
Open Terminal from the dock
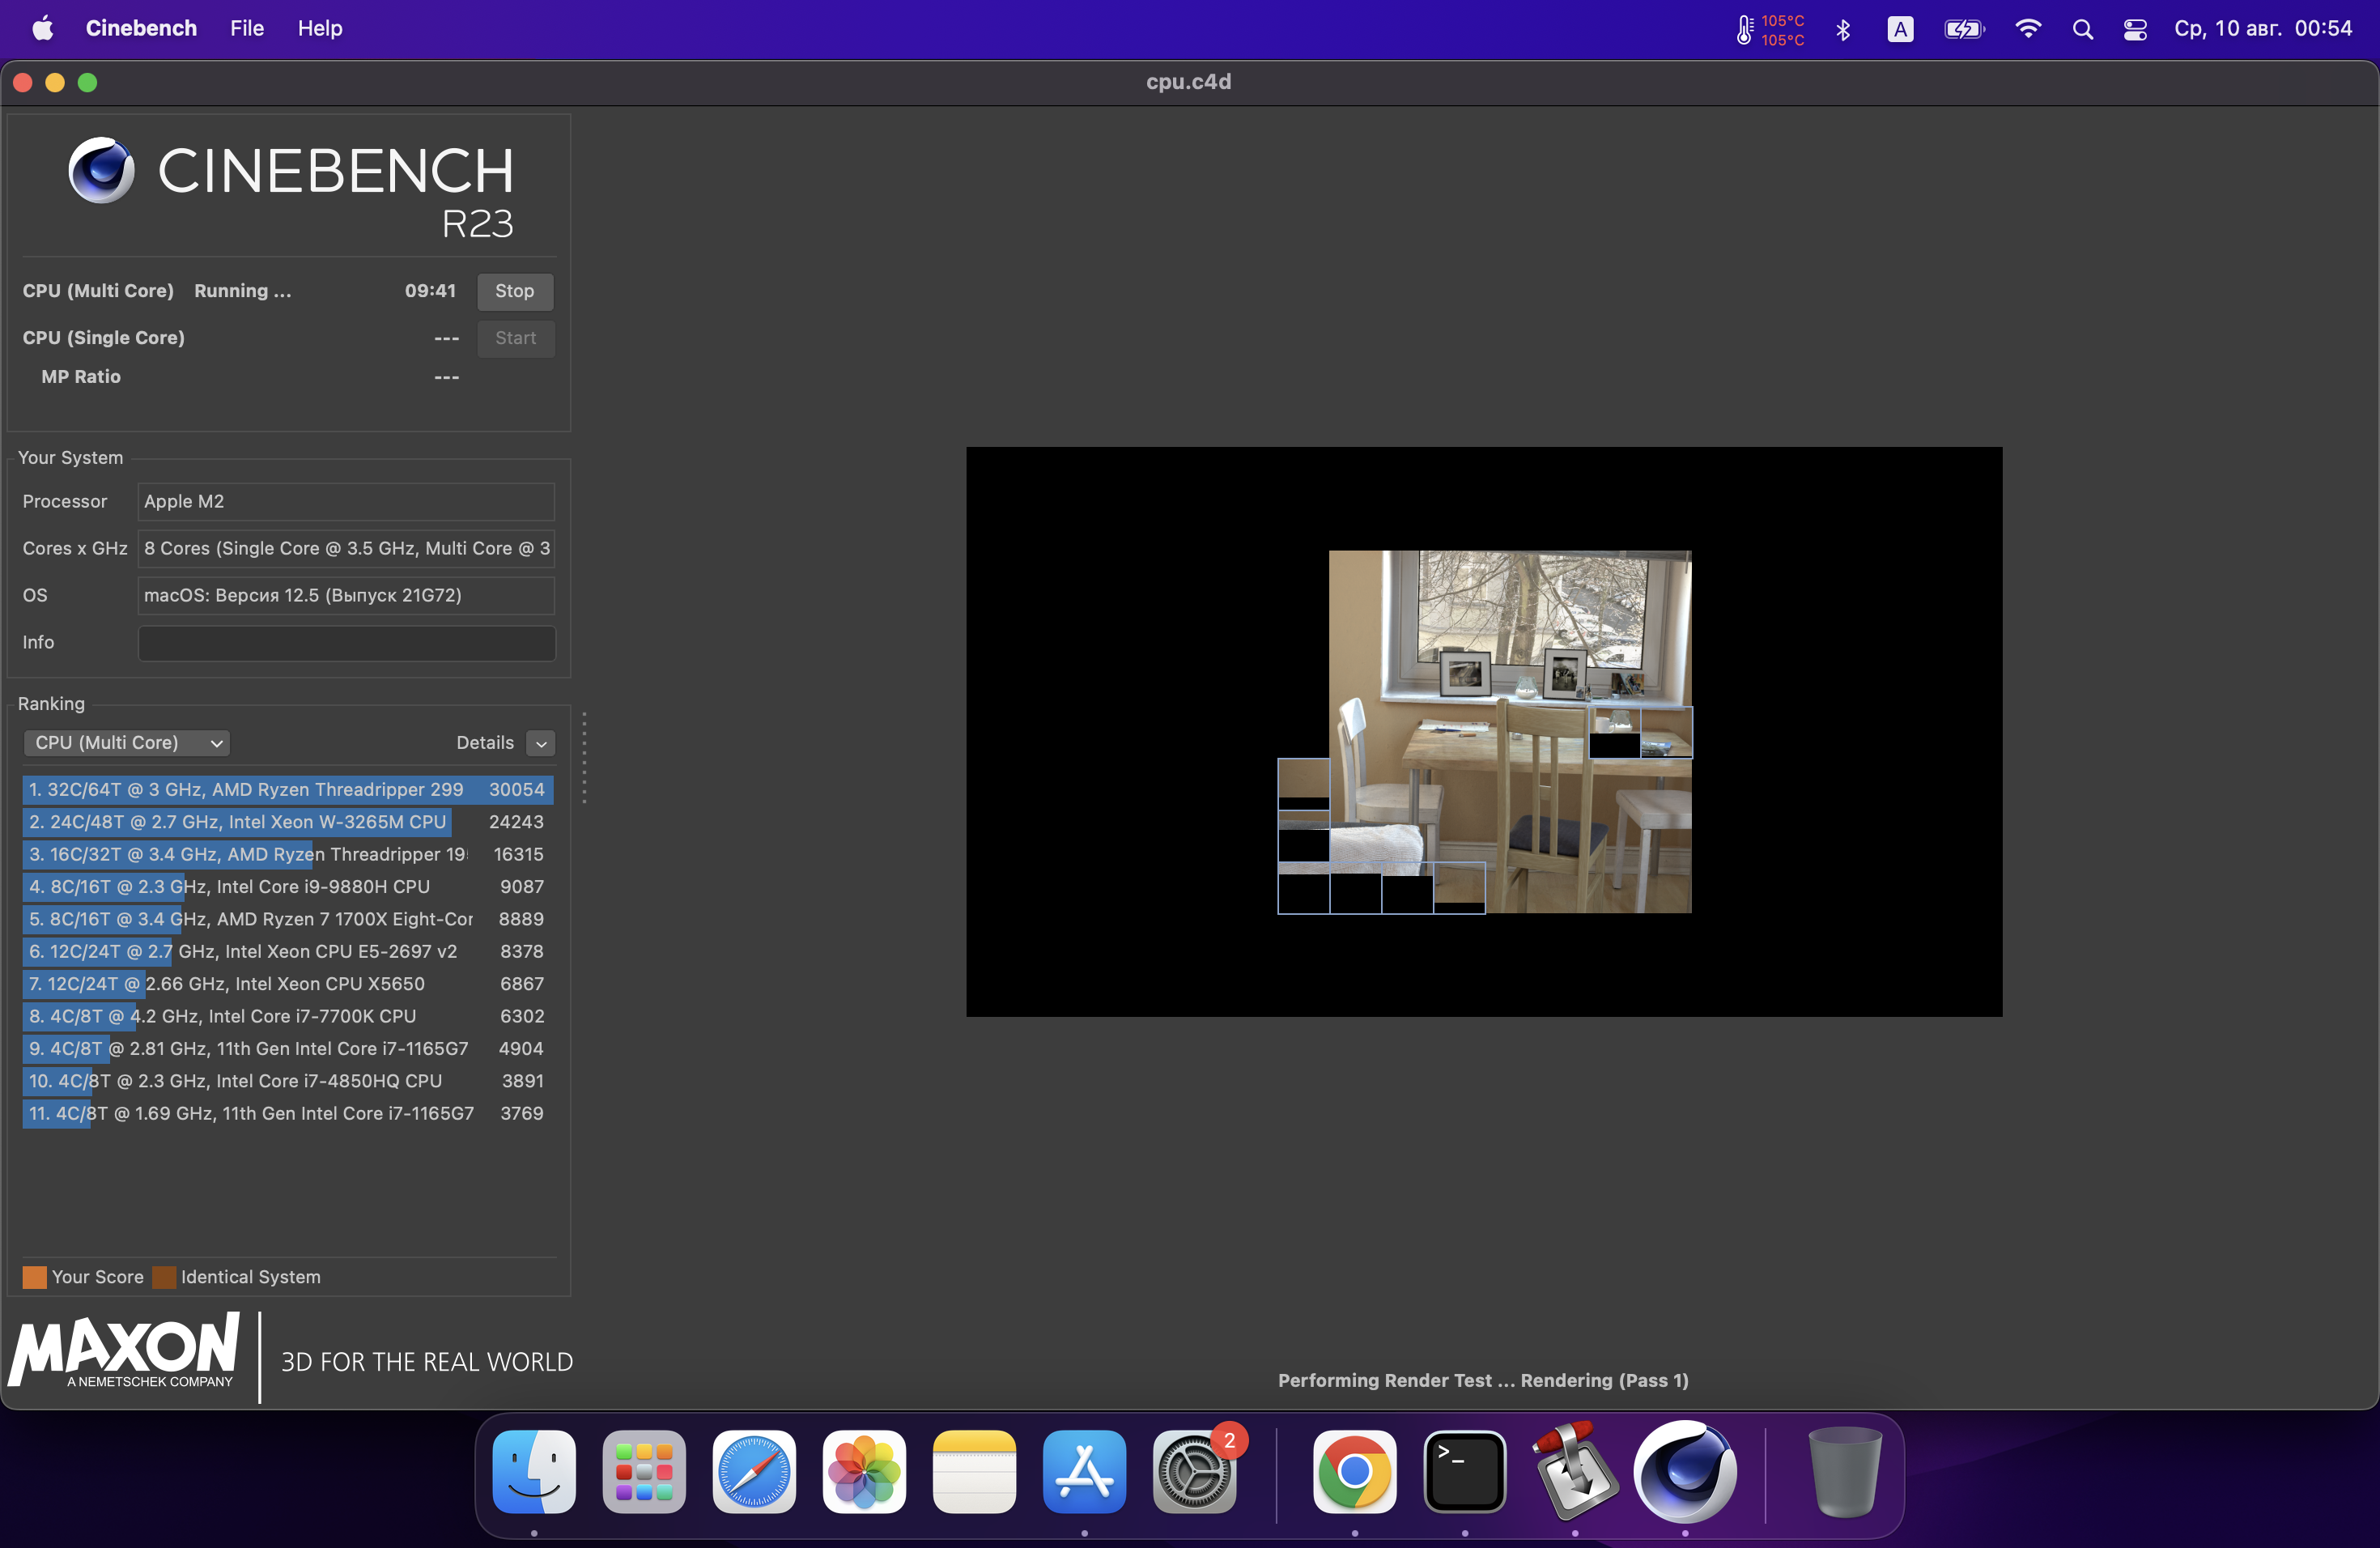(x=1464, y=1471)
